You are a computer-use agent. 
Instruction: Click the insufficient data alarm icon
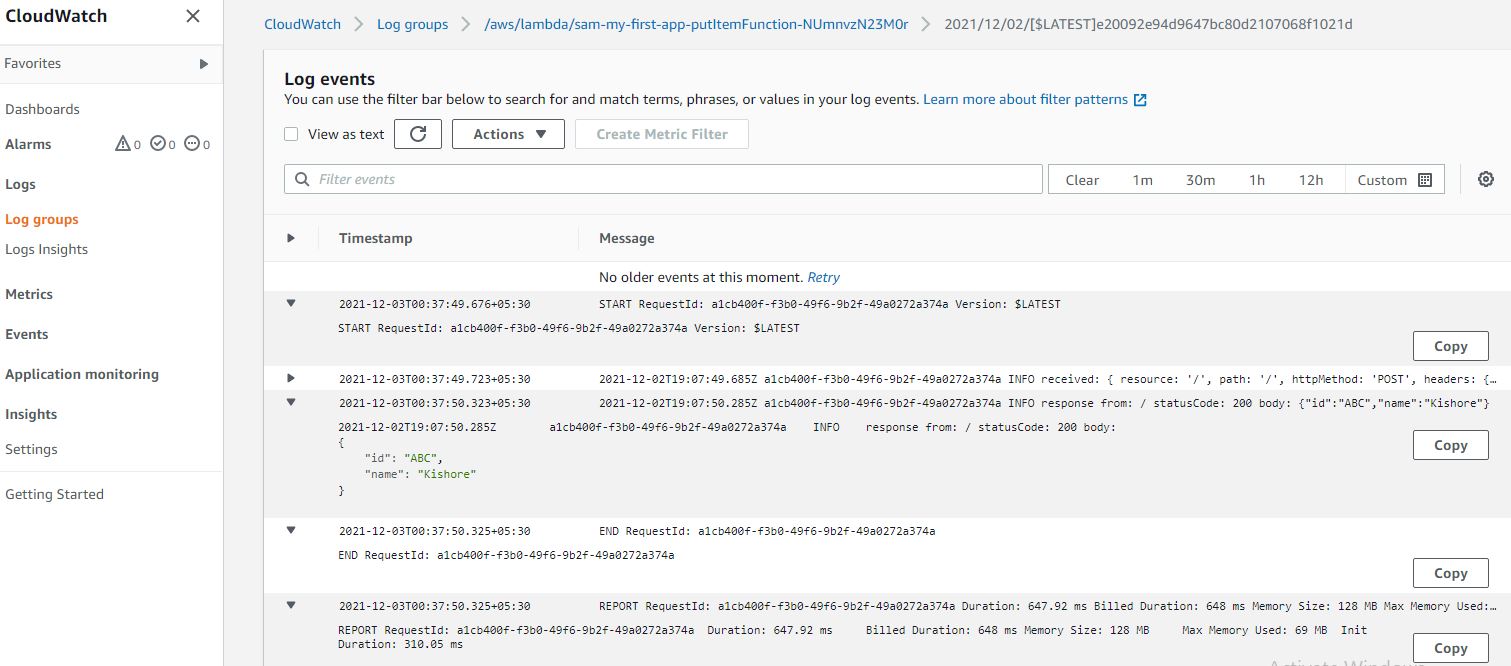click(x=192, y=144)
